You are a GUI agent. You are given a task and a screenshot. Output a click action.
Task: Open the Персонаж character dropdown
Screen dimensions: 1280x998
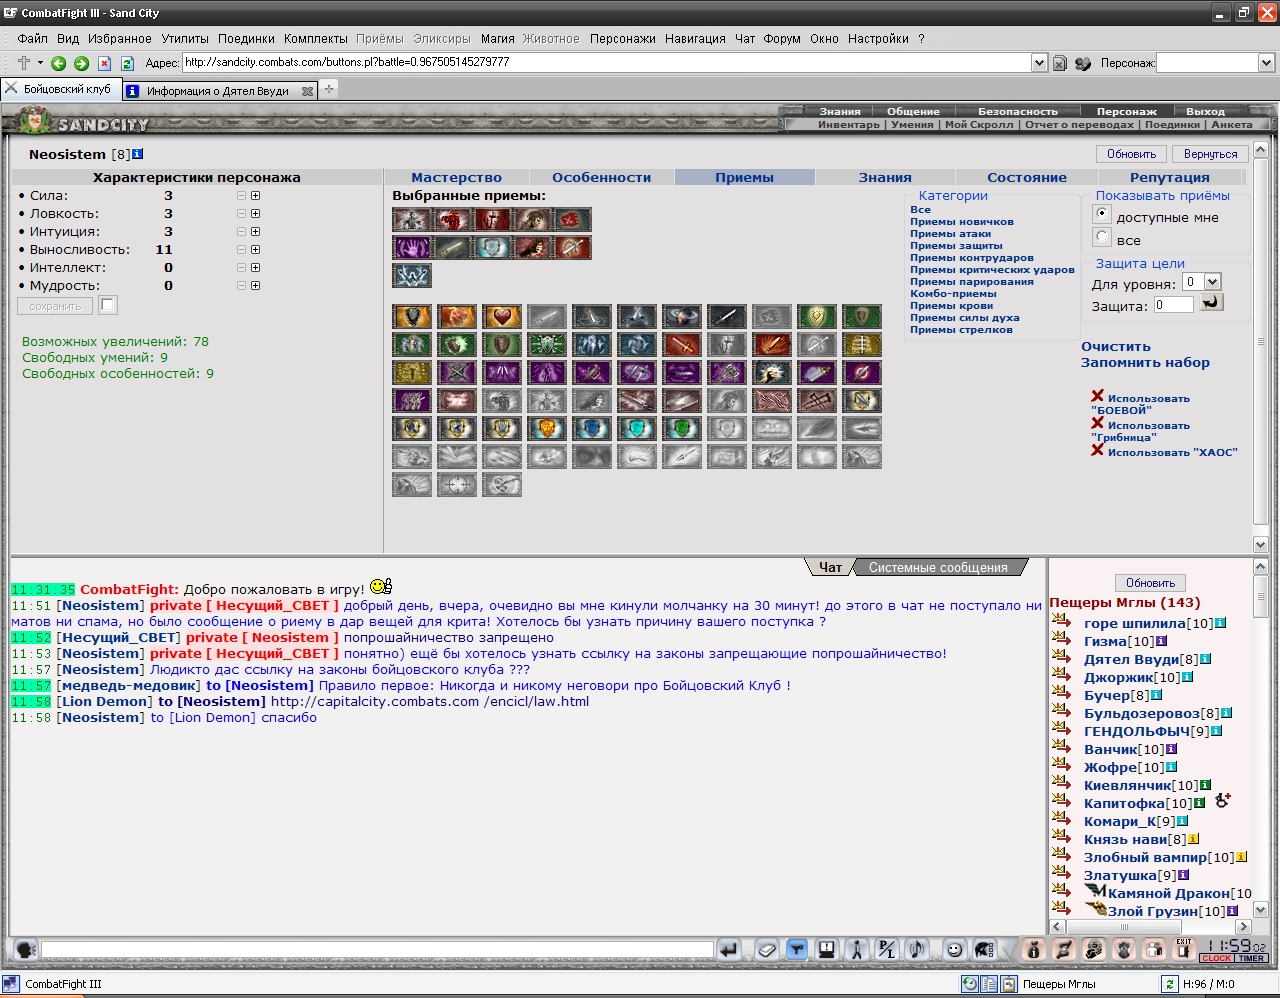tap(1265, 62)
